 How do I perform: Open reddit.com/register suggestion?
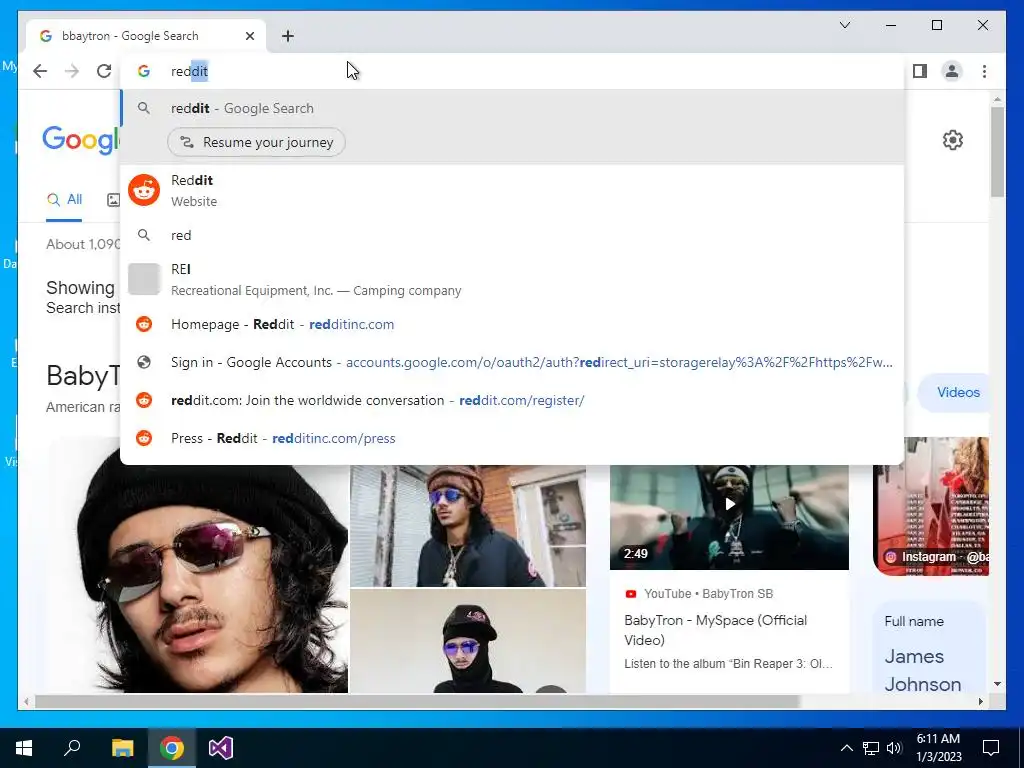[x=512, y=400]
